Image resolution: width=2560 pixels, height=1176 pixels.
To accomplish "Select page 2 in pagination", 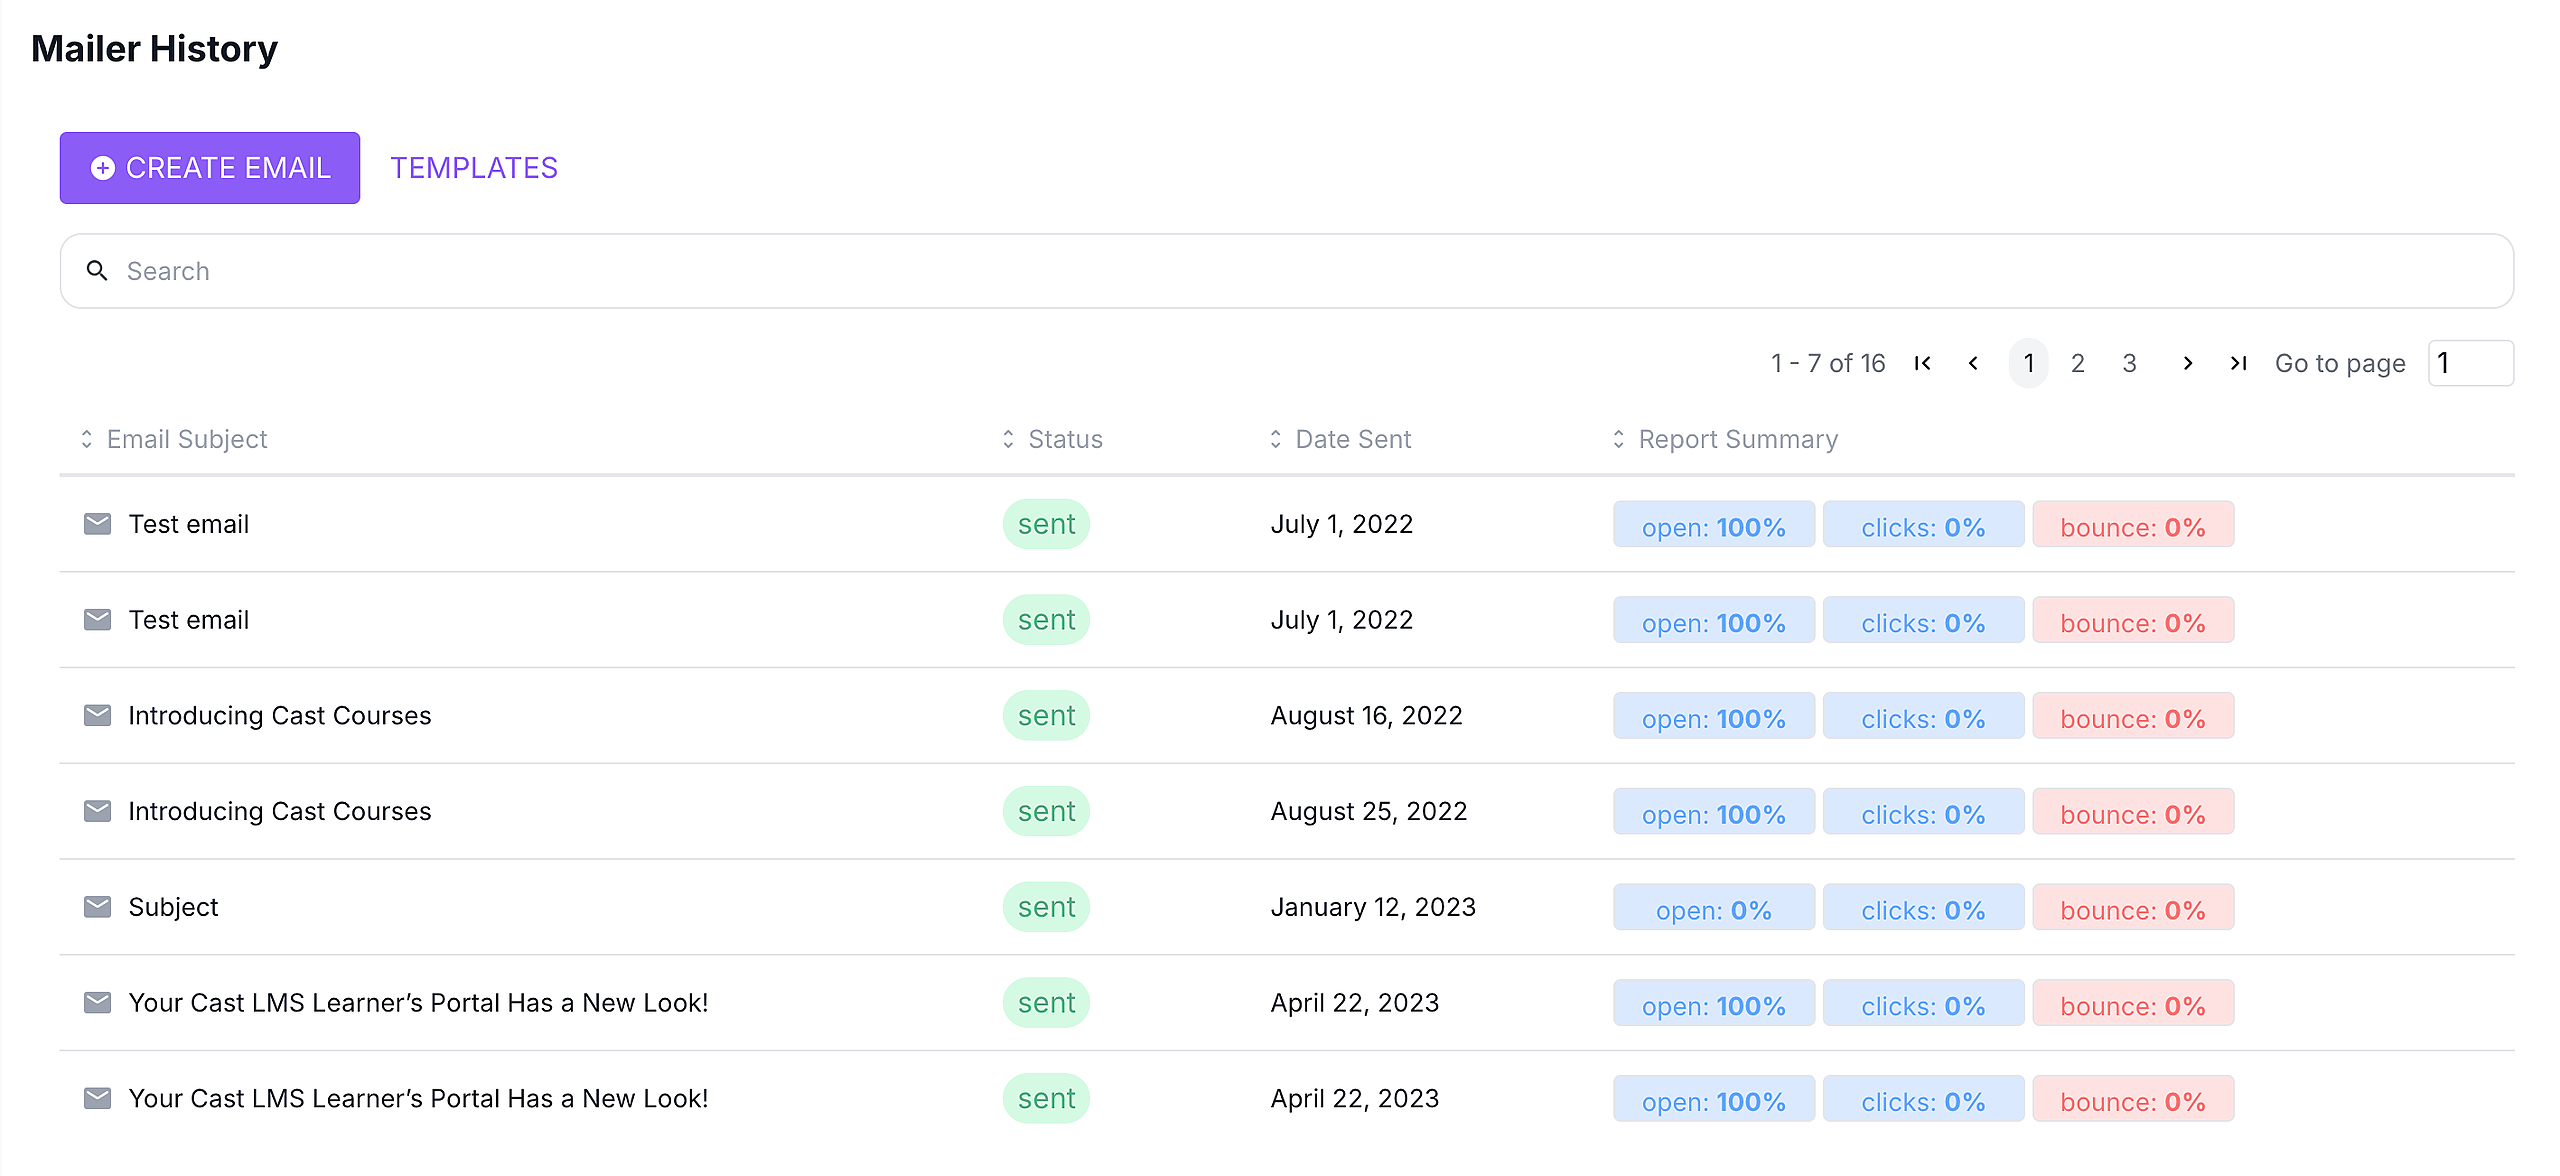I will pos(2077,363).
